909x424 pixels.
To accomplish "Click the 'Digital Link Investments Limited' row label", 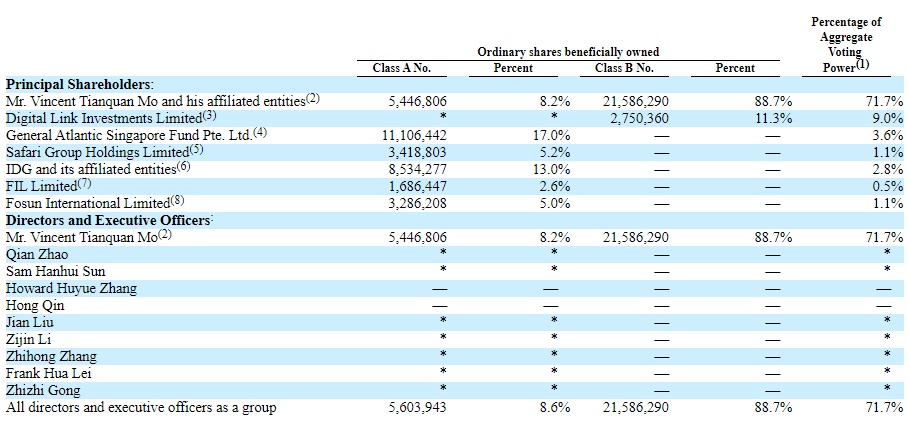I will 104,118.
